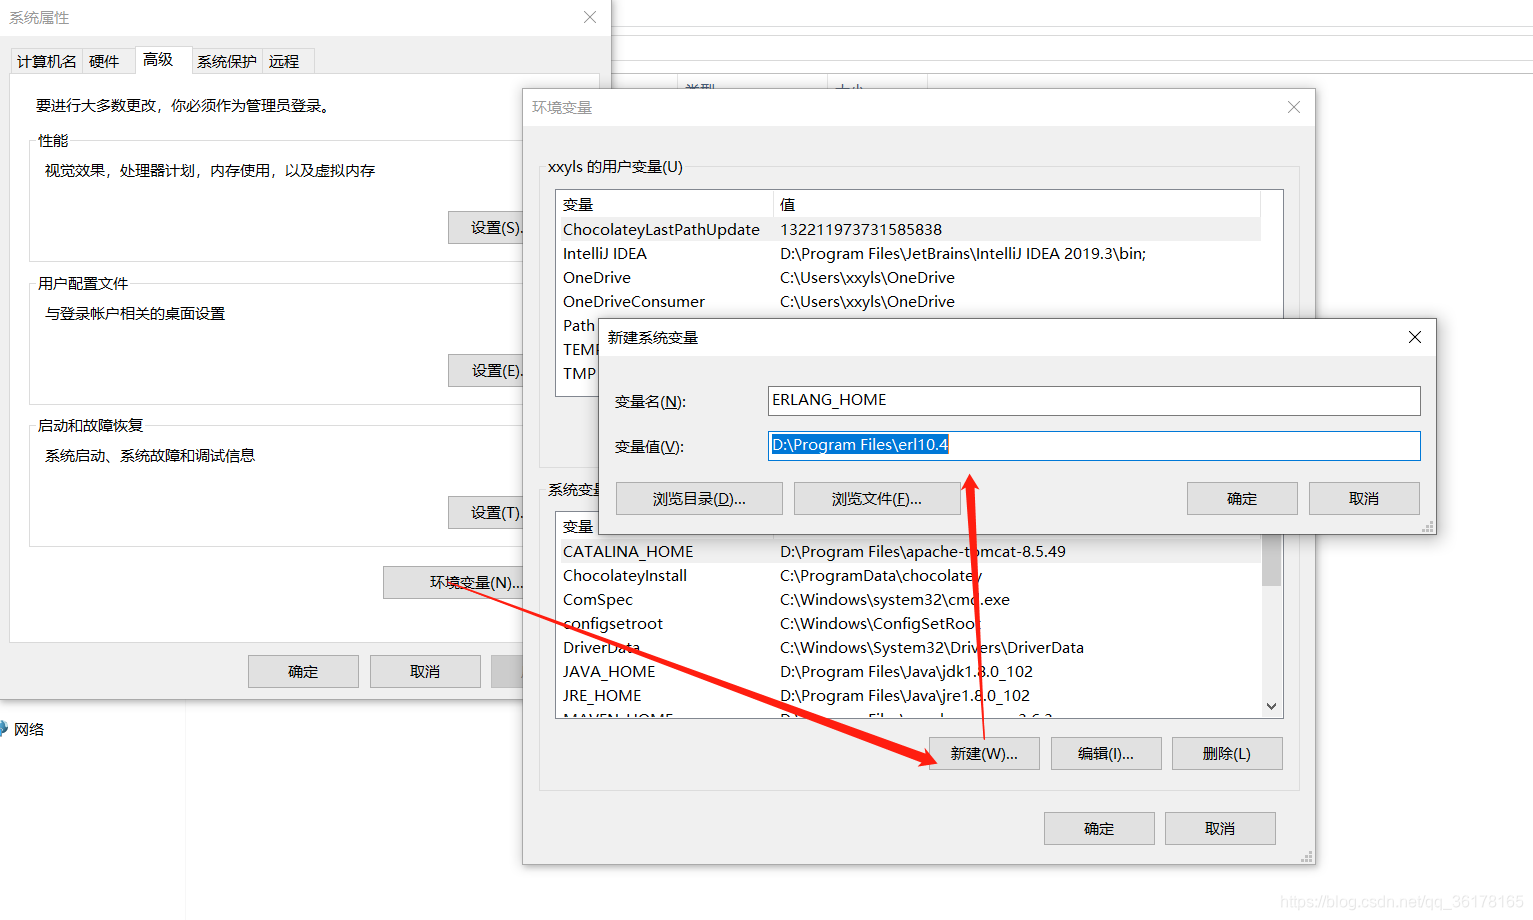Select the Path user variable

578,325
